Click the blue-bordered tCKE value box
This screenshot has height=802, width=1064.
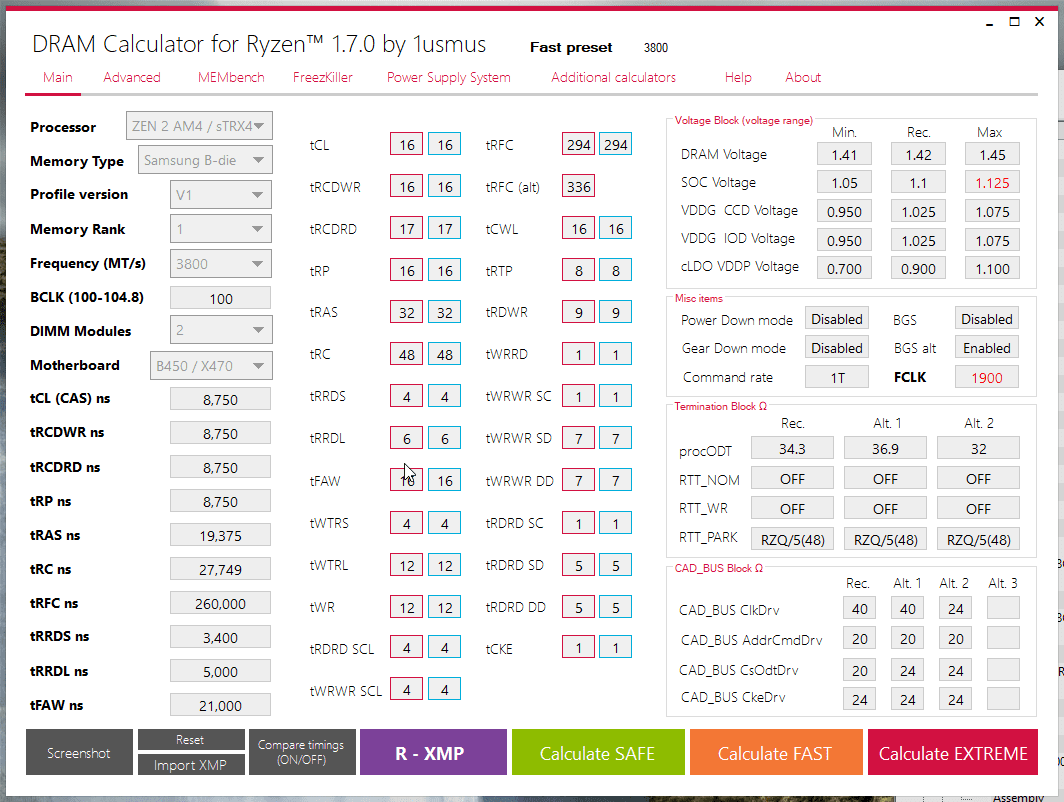pyautogui.click(x=615, y=648)
